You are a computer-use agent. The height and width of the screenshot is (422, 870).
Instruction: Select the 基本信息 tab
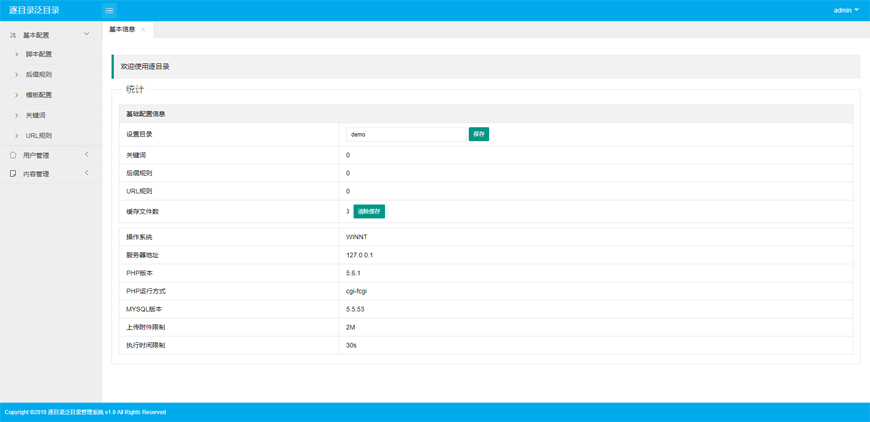tap(122, 29)
